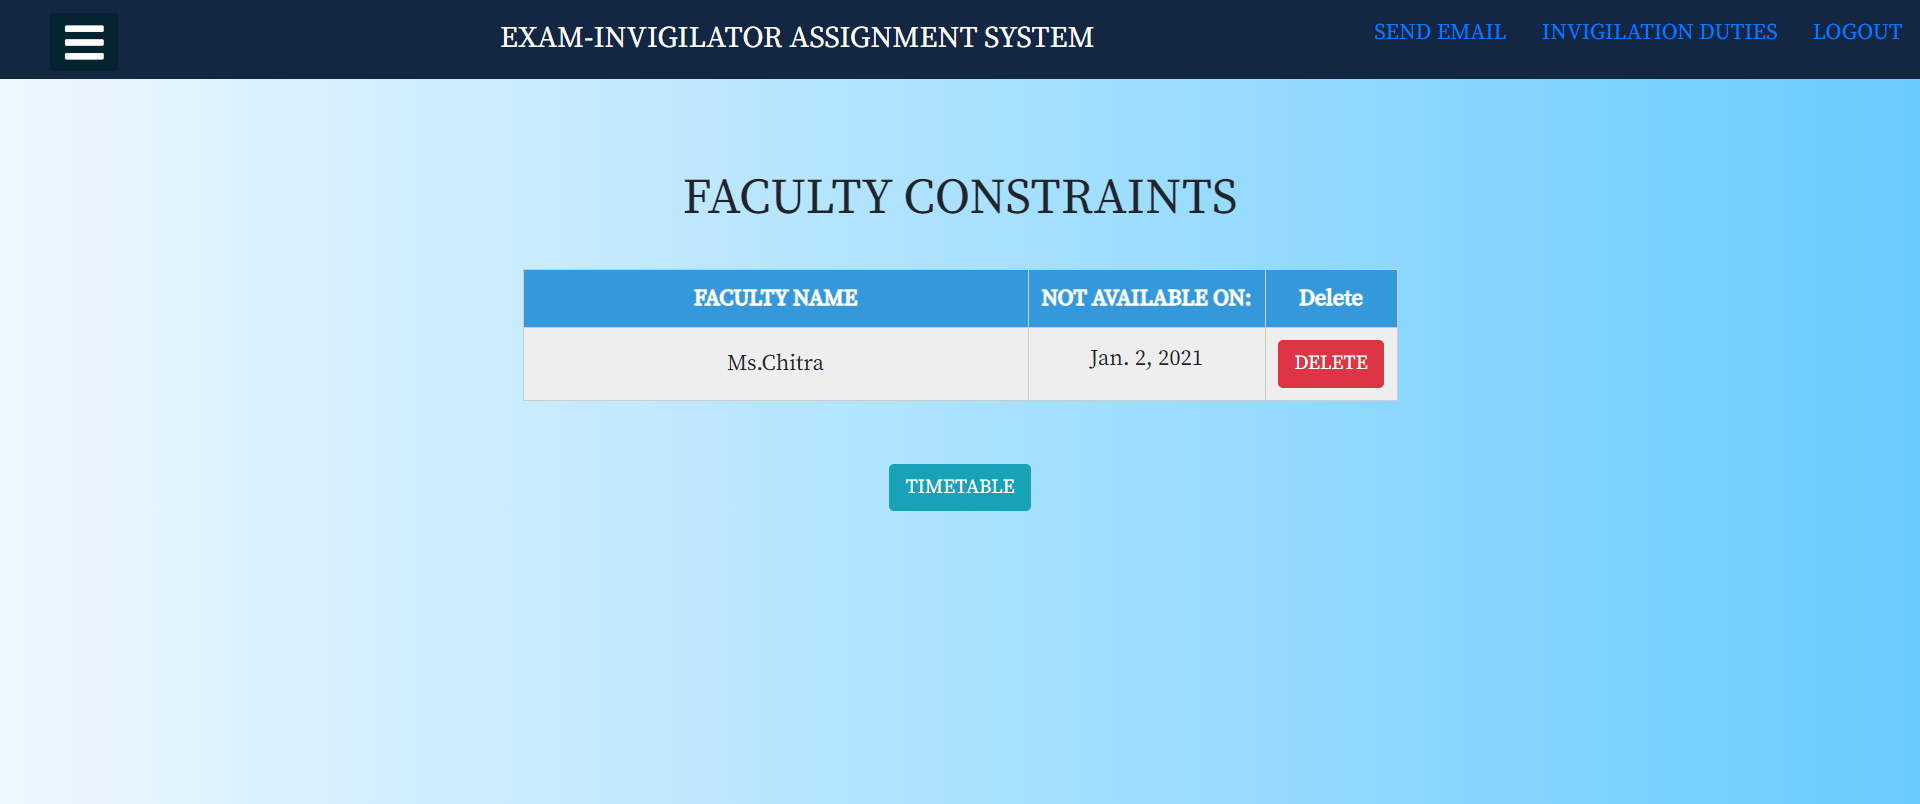Select the Ms.Chitra table row

pos(775,362)
